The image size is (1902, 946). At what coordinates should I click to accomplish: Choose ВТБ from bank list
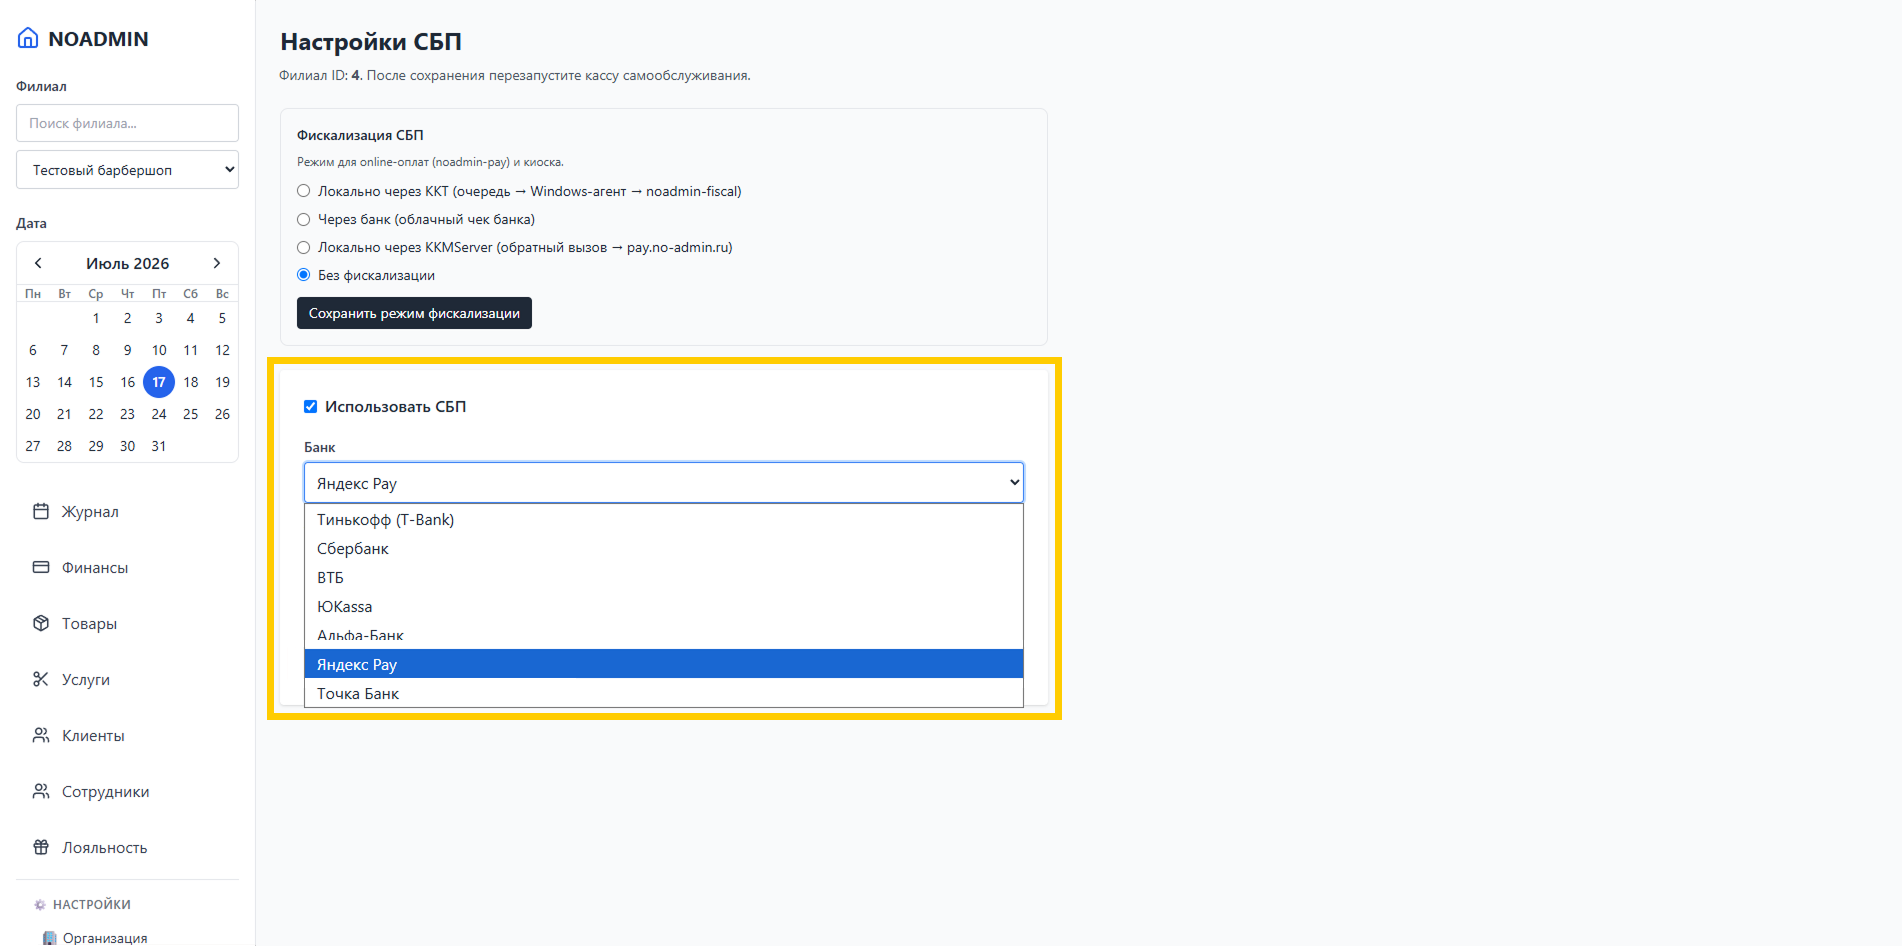[x=664, y=577]
